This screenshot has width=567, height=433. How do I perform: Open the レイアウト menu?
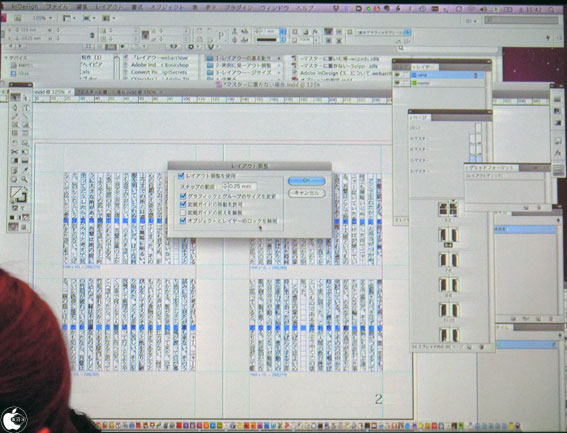(108, 7)
